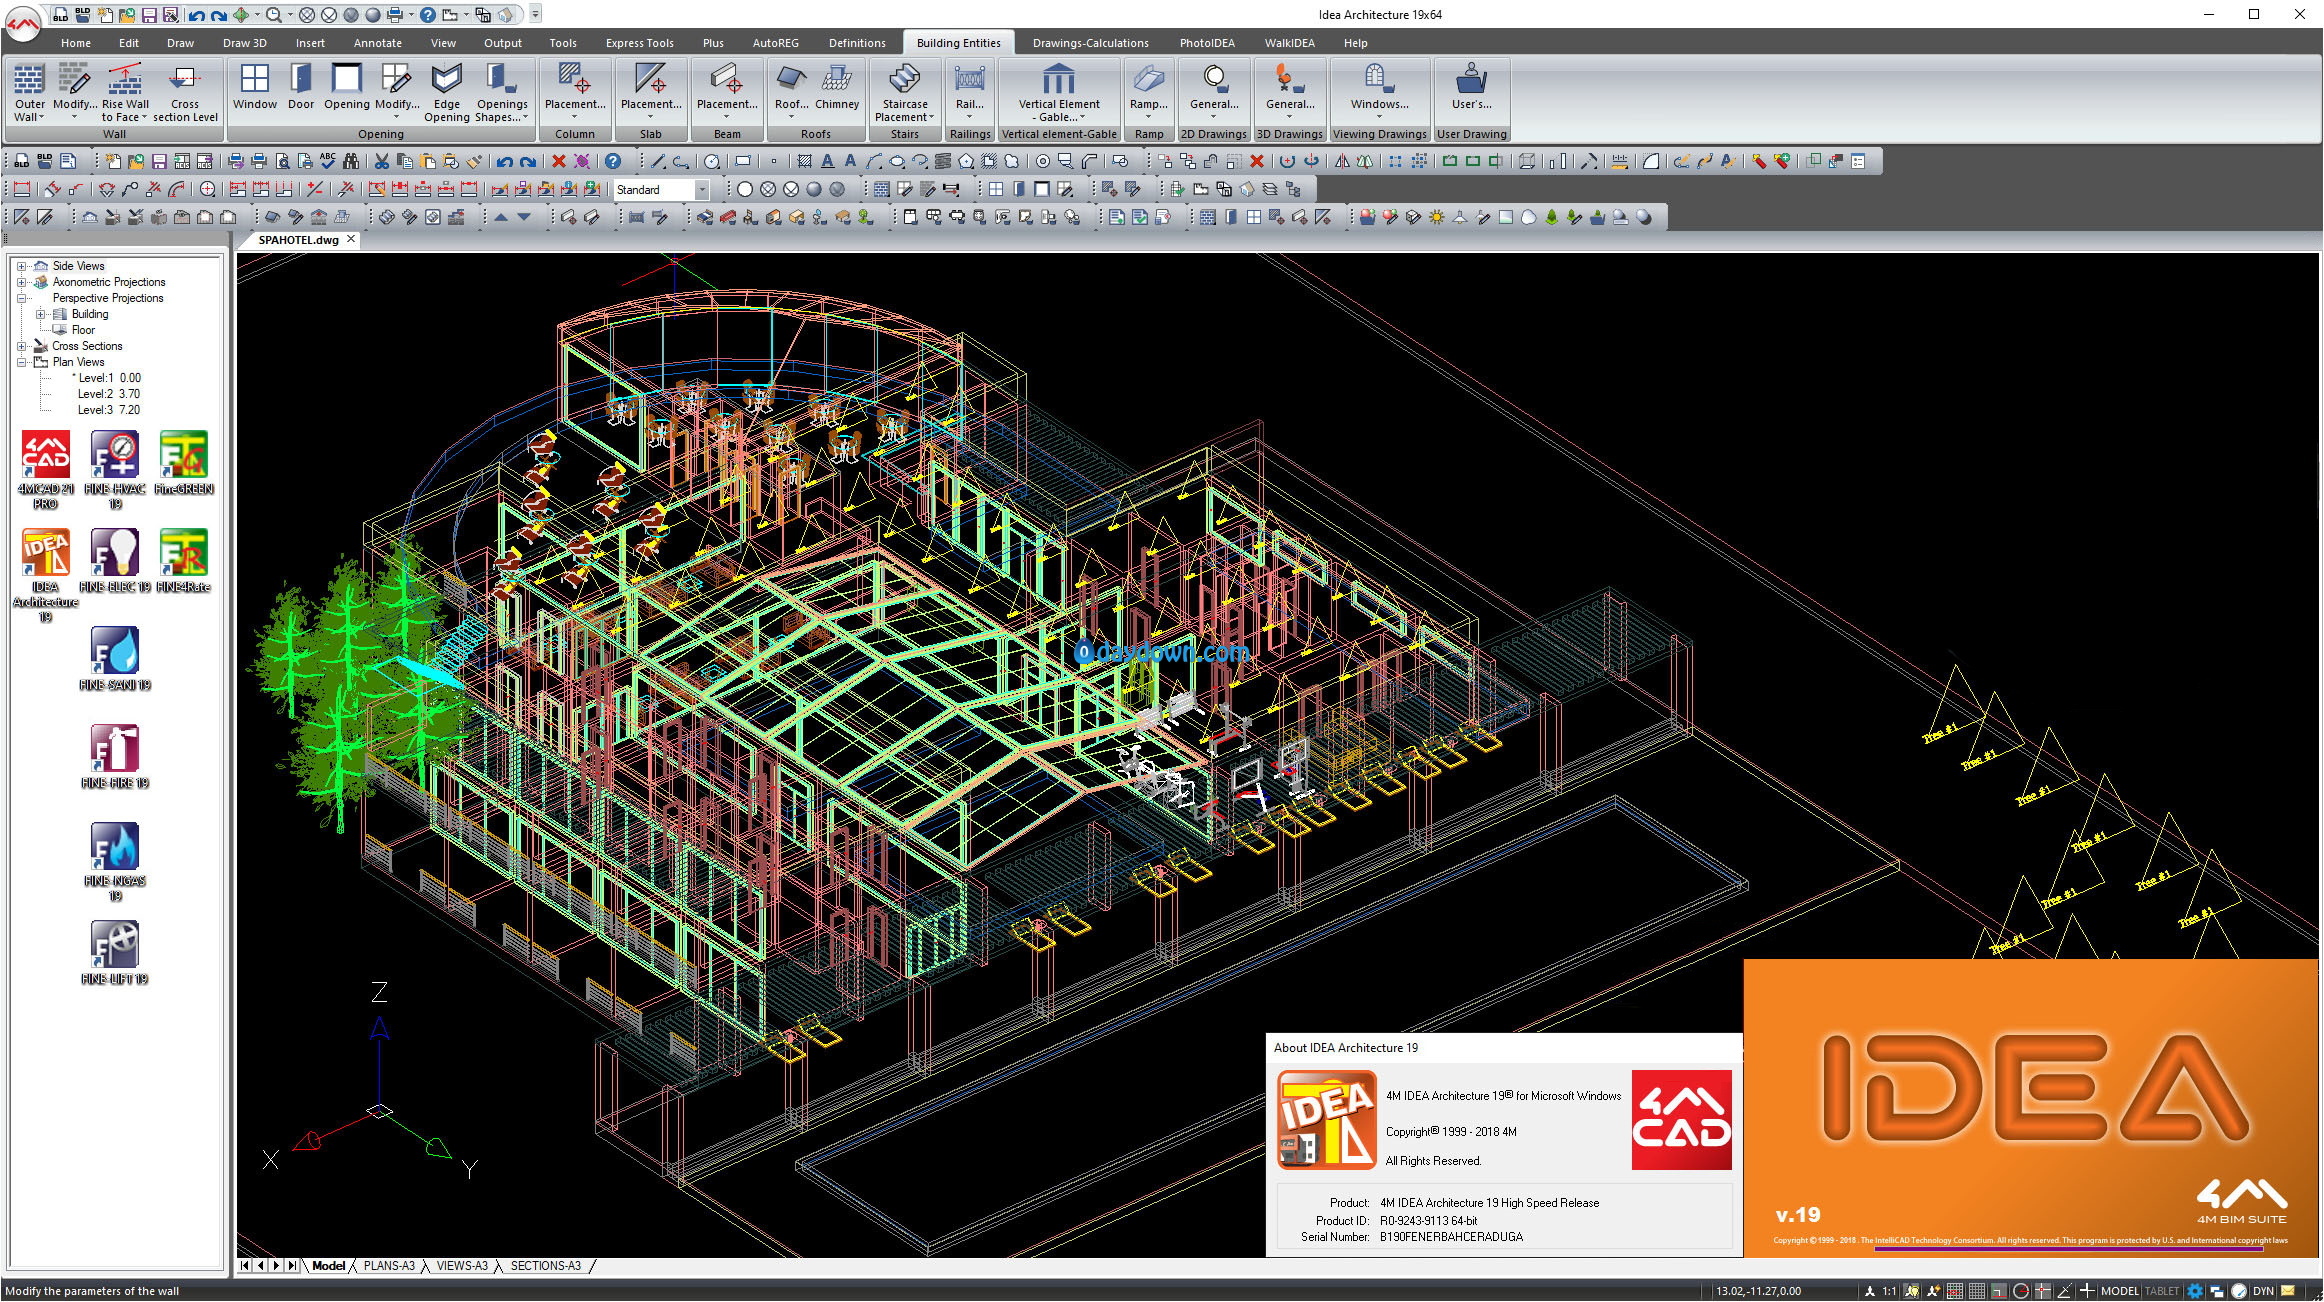Select Level:3 7.20 plan view
This screenshot has height=1302, width=2324.
click(109, 410)
